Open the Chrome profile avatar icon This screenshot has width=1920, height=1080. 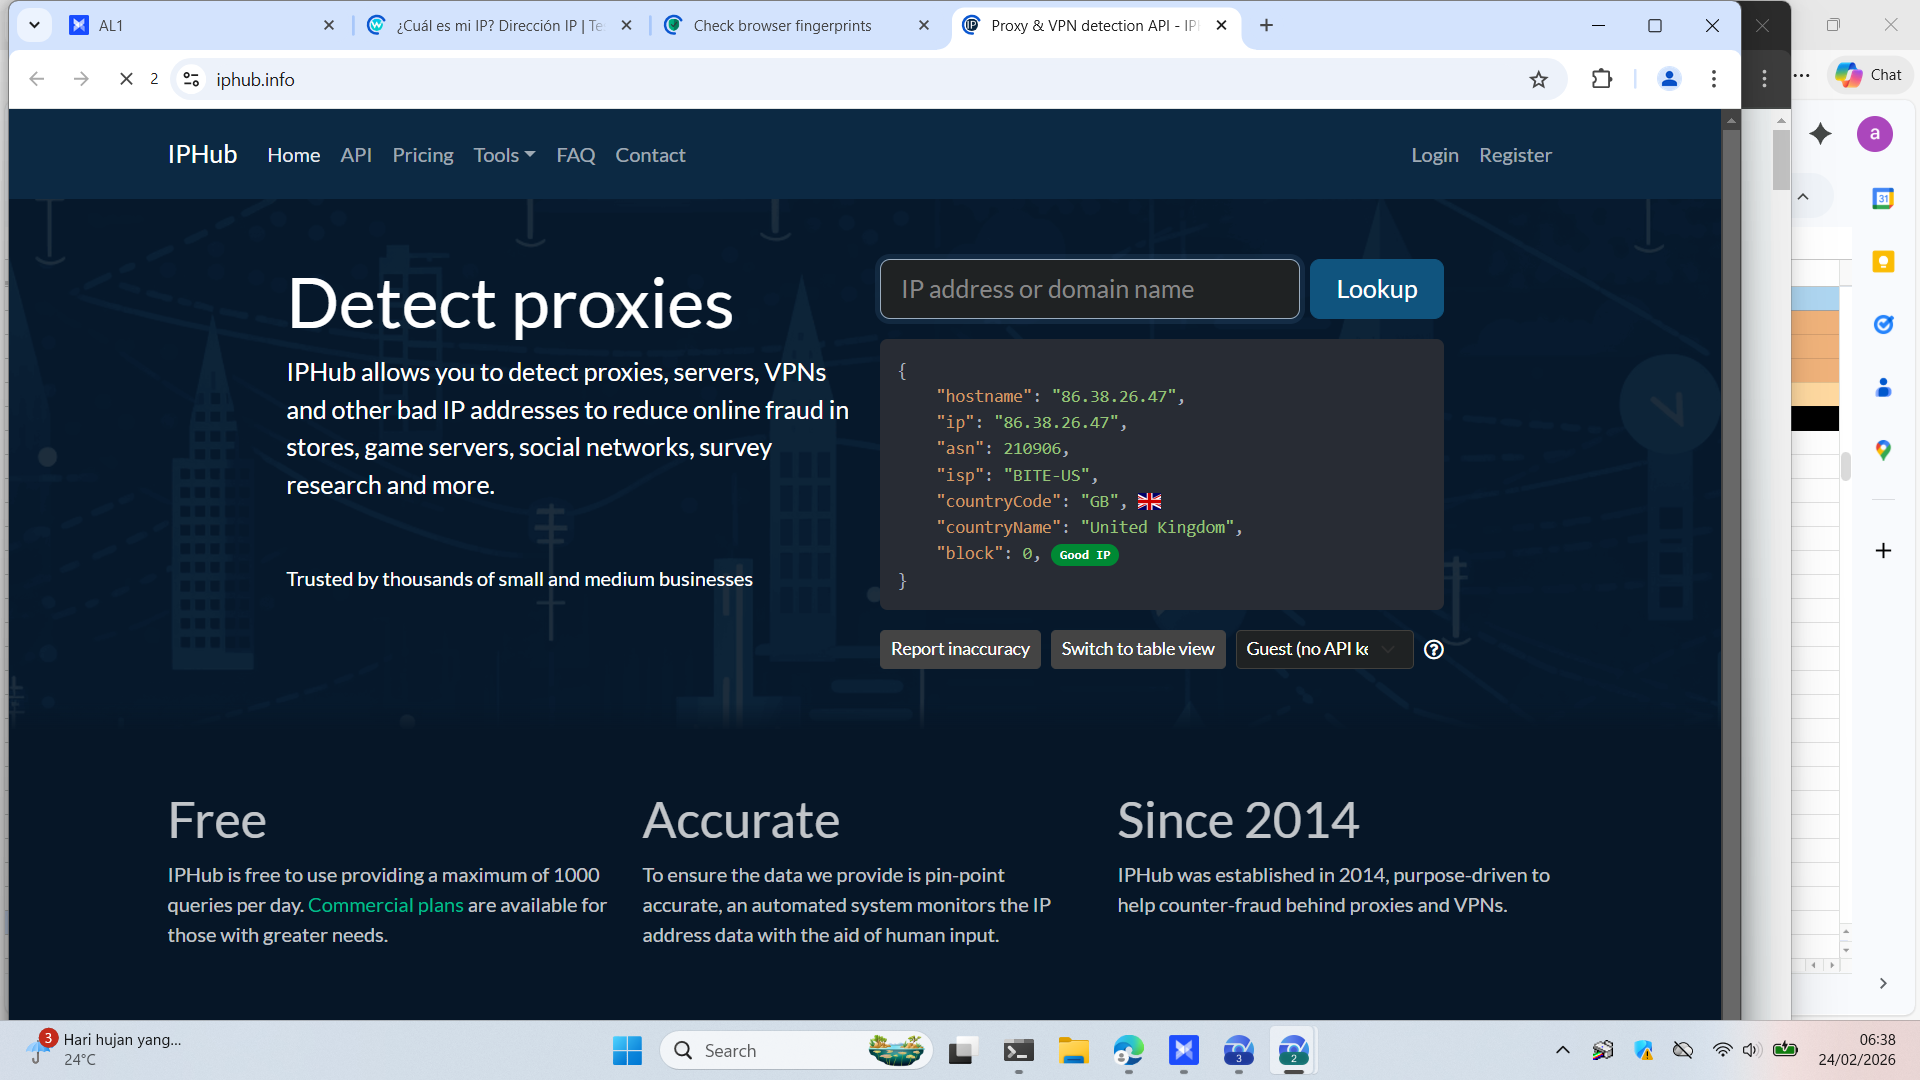tap(1668, 79)
